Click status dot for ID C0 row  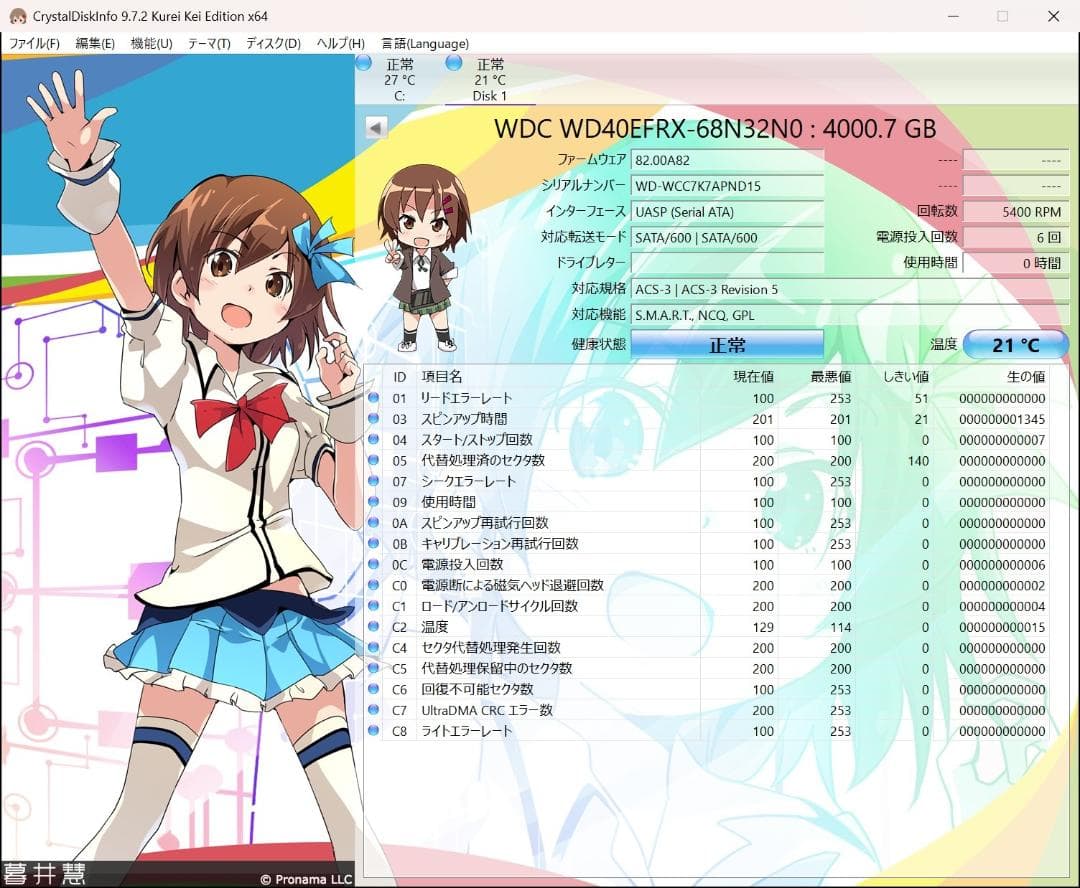[x=373, y=585]
